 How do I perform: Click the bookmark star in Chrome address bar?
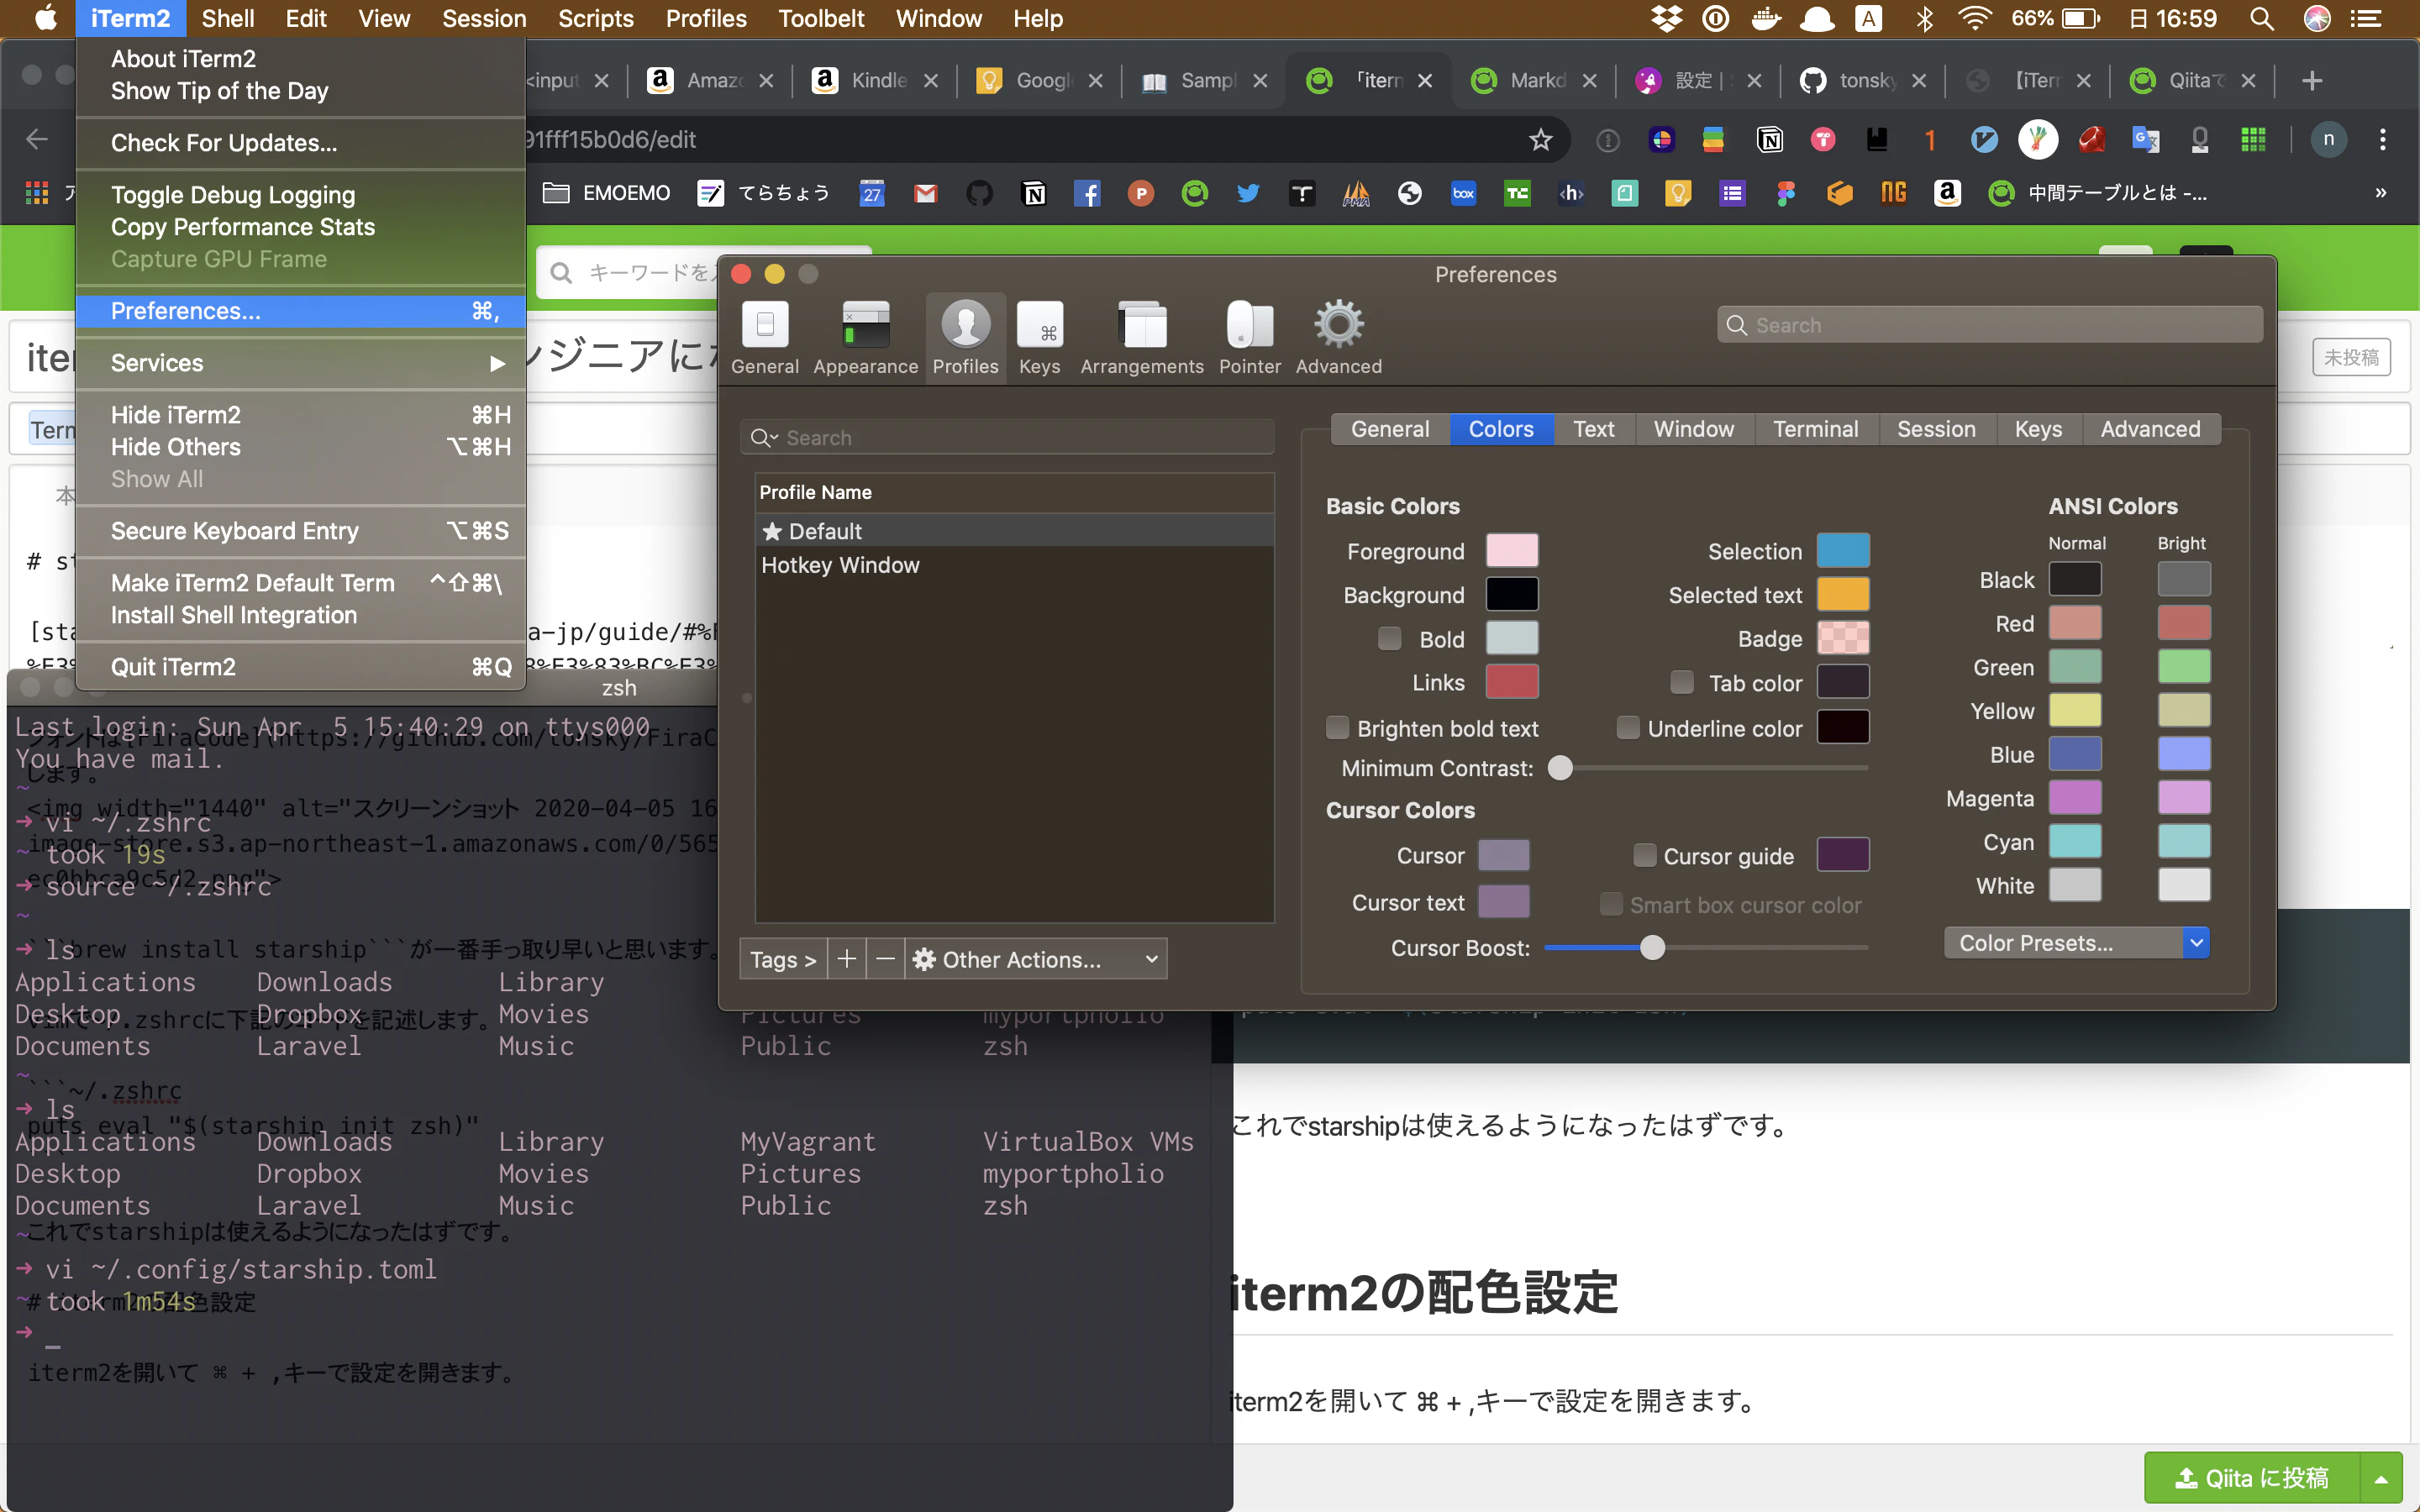(1540, 140)
